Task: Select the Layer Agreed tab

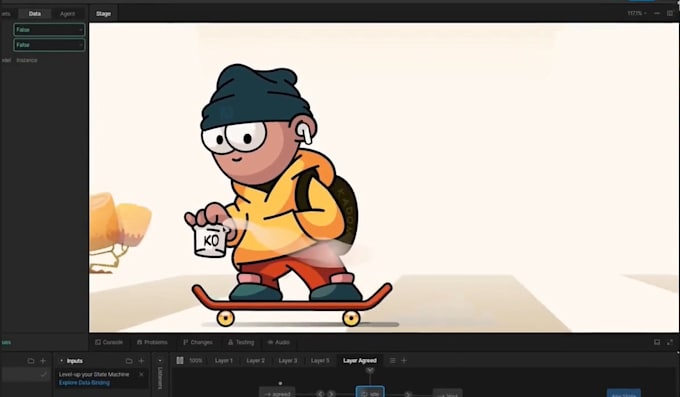Action: (x=360, y=361)
